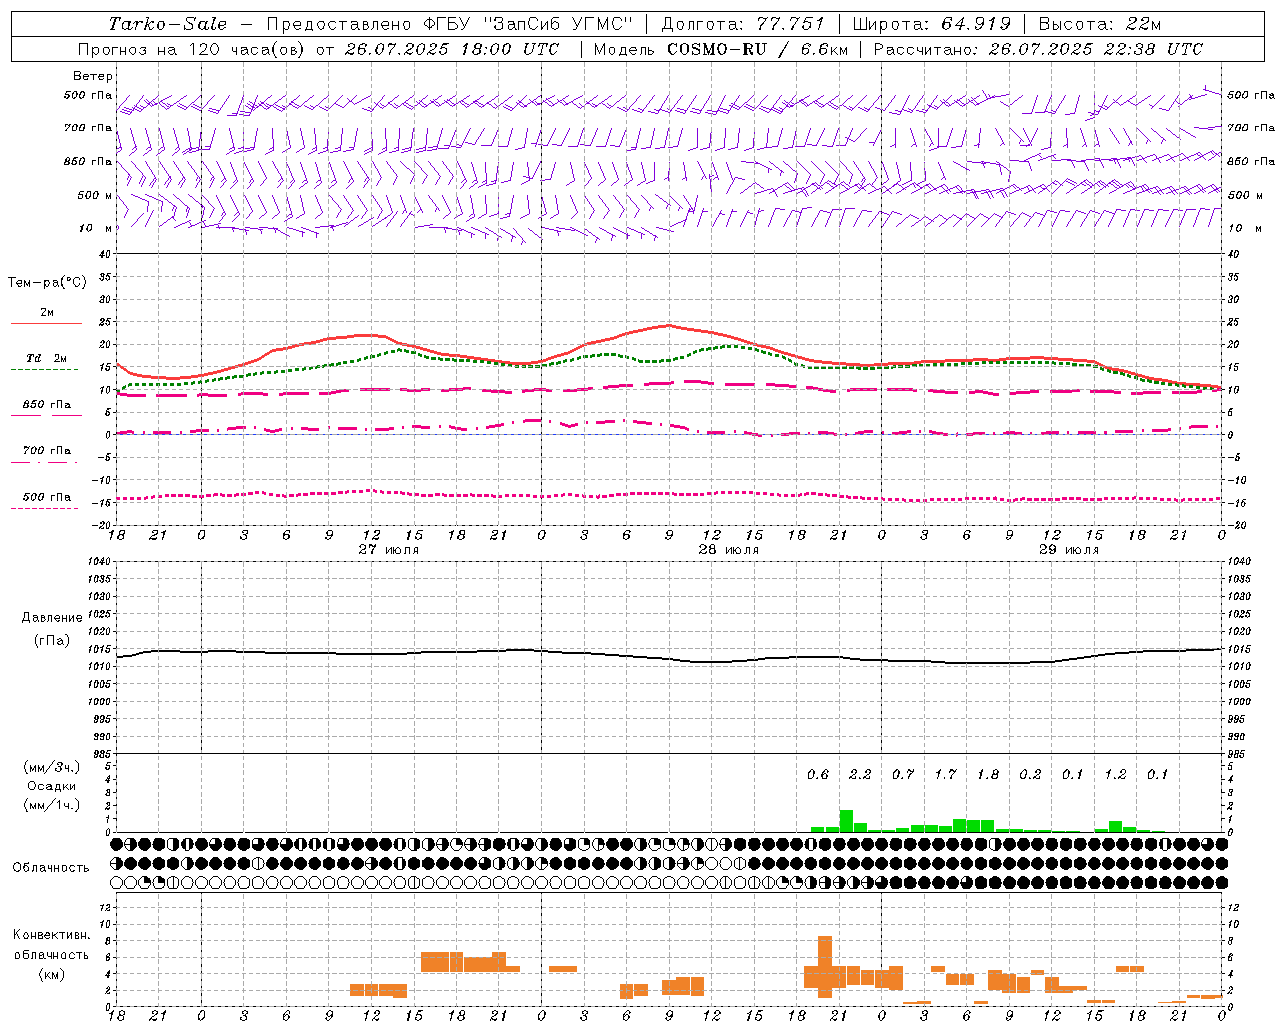Click the 1.7 precipitation value
This screenshot has width=1280, height=1024.
click(945, 774)
